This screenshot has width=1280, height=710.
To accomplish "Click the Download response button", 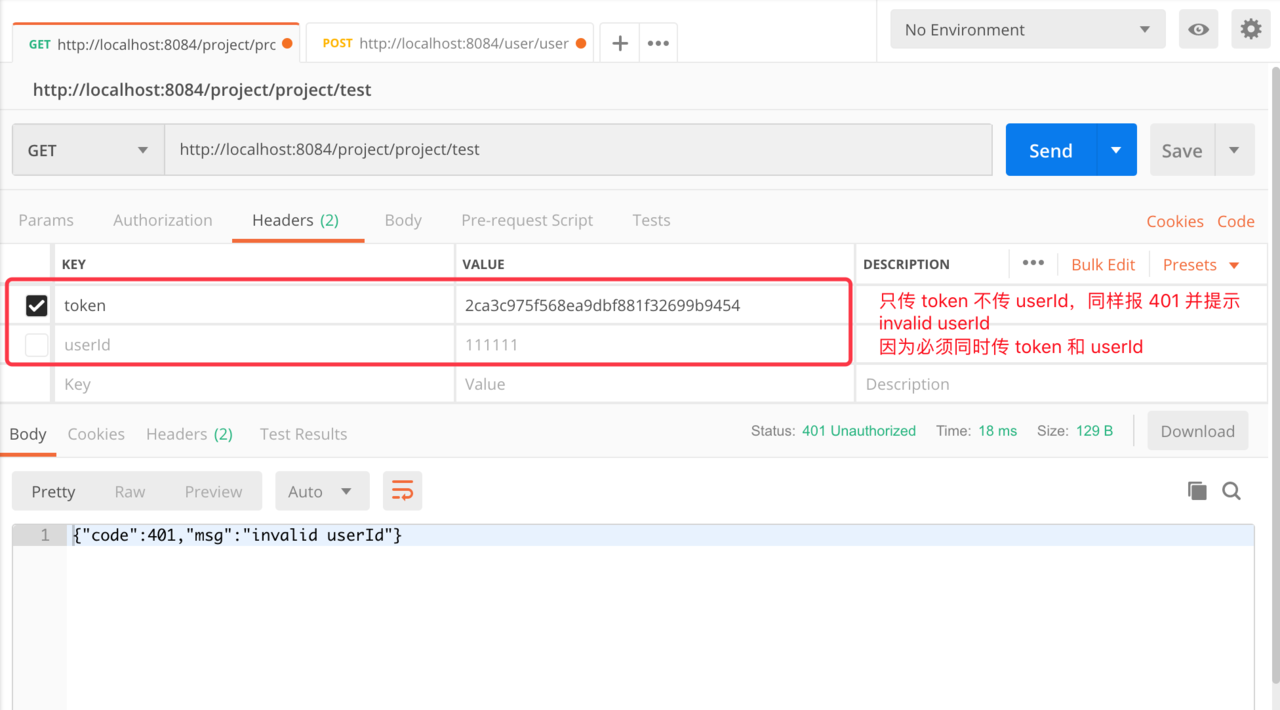I will [x=1197, y=431].
